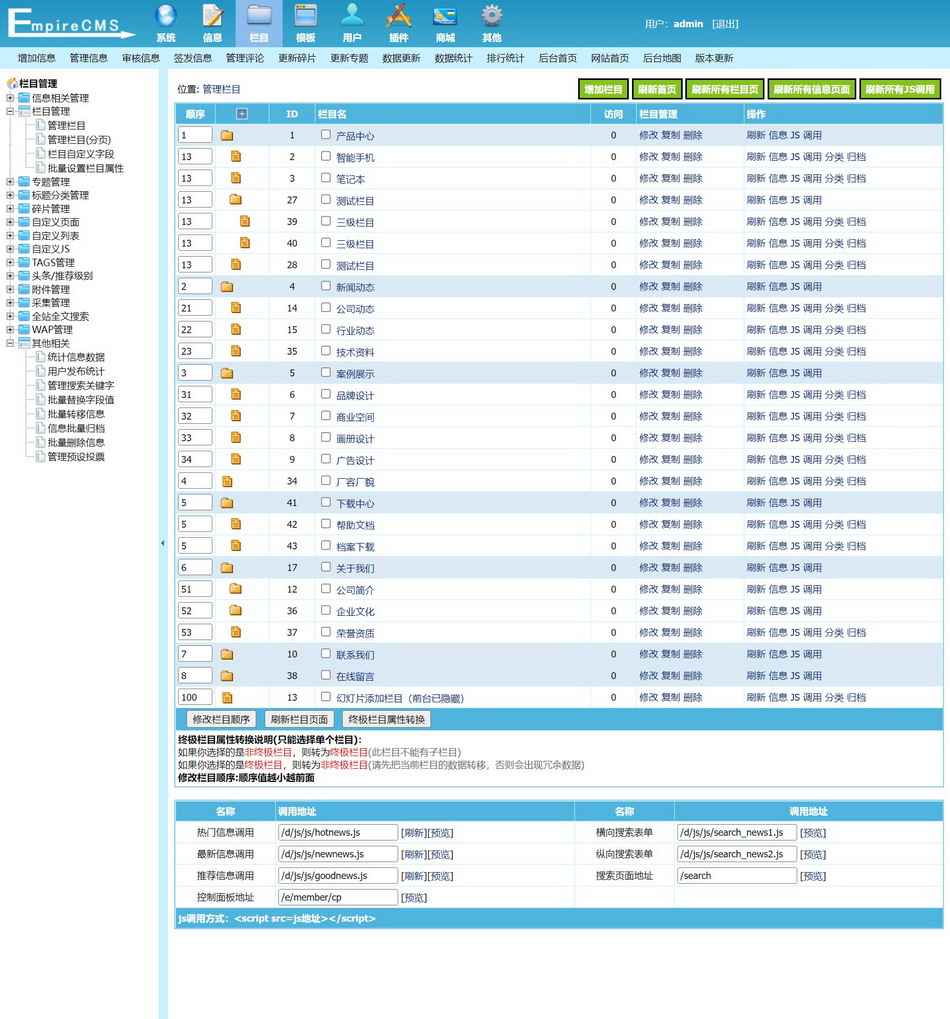Open the 审核信息 menu item

click(x=140, y=58)
